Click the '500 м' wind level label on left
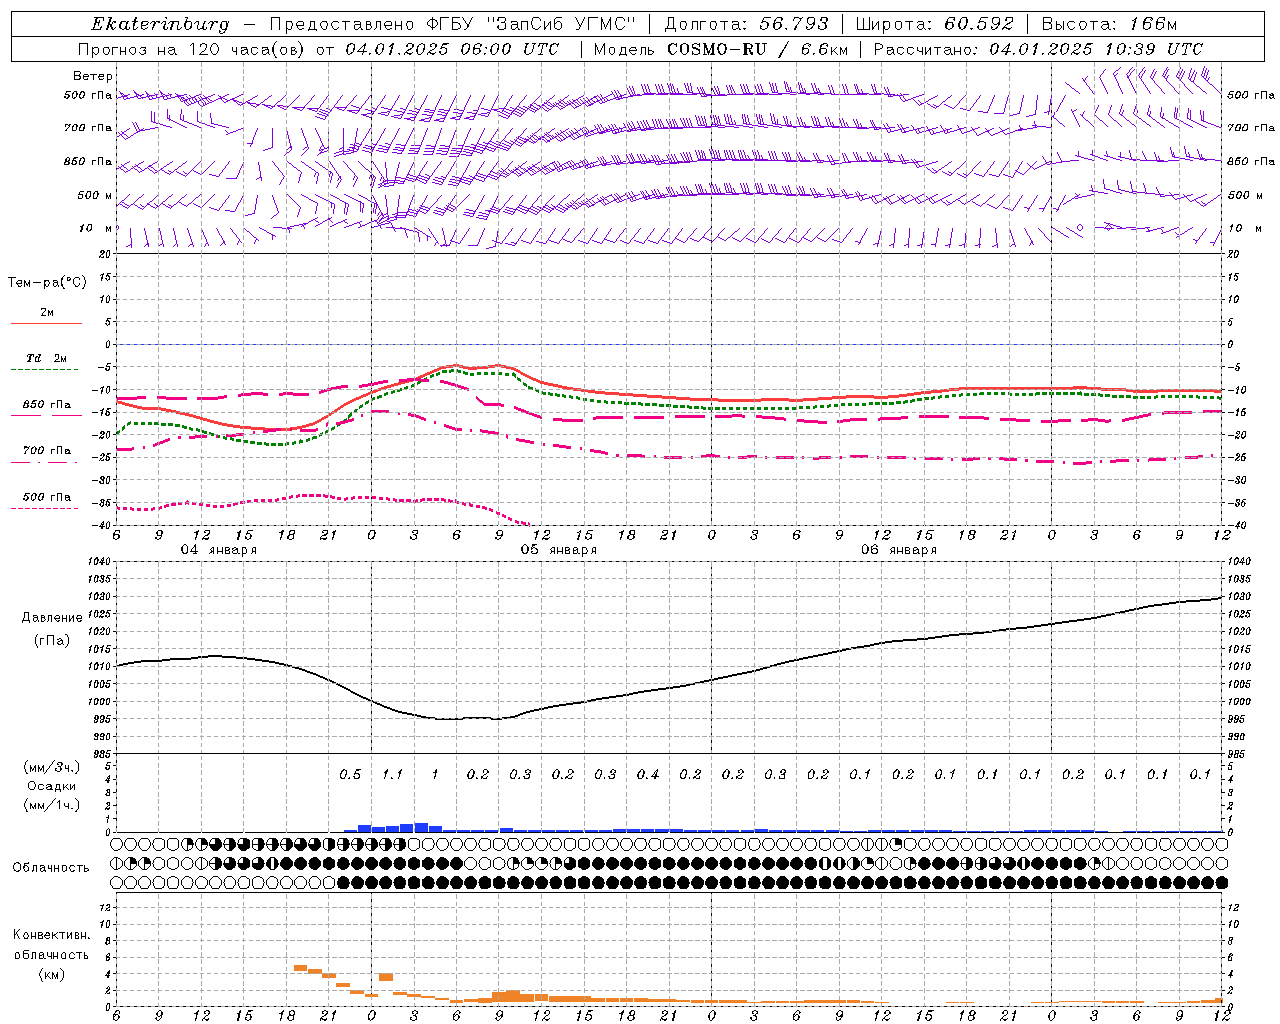The width and height of the screenshot is (1280, 1024). click(95, 196)
